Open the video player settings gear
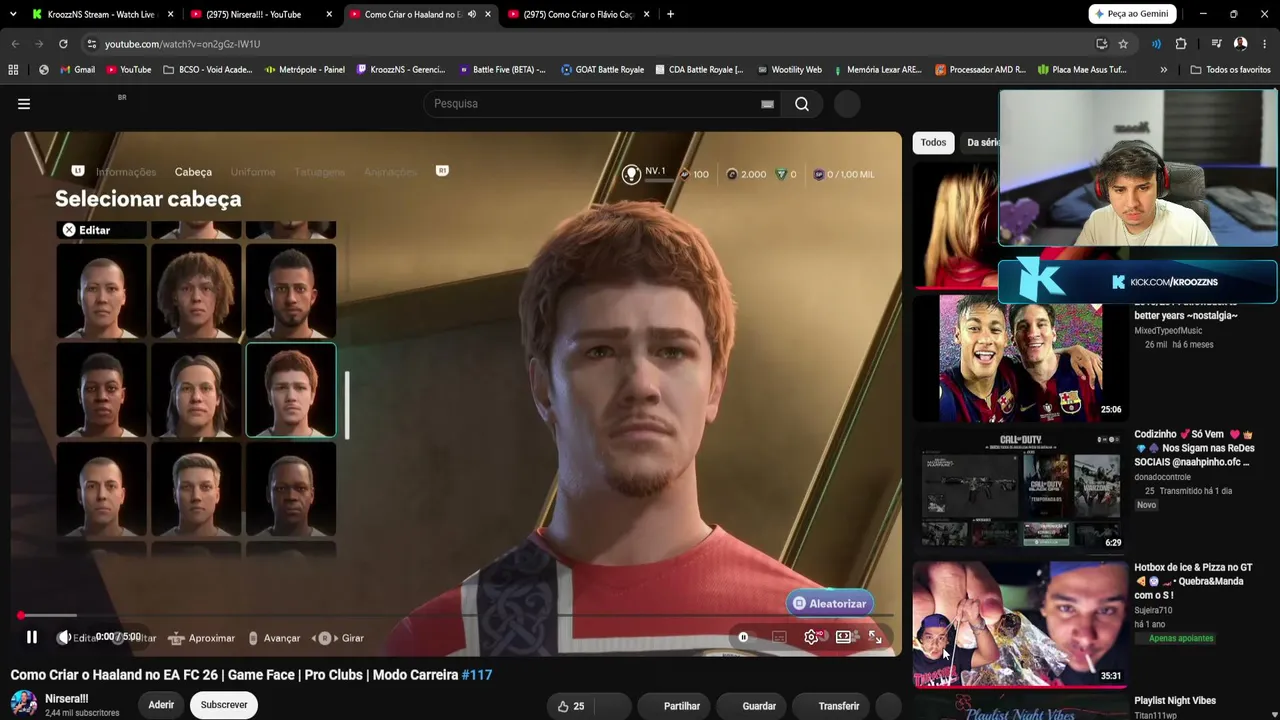Image resolution: width=1280 pixels, height=720 pixels. 811,637
